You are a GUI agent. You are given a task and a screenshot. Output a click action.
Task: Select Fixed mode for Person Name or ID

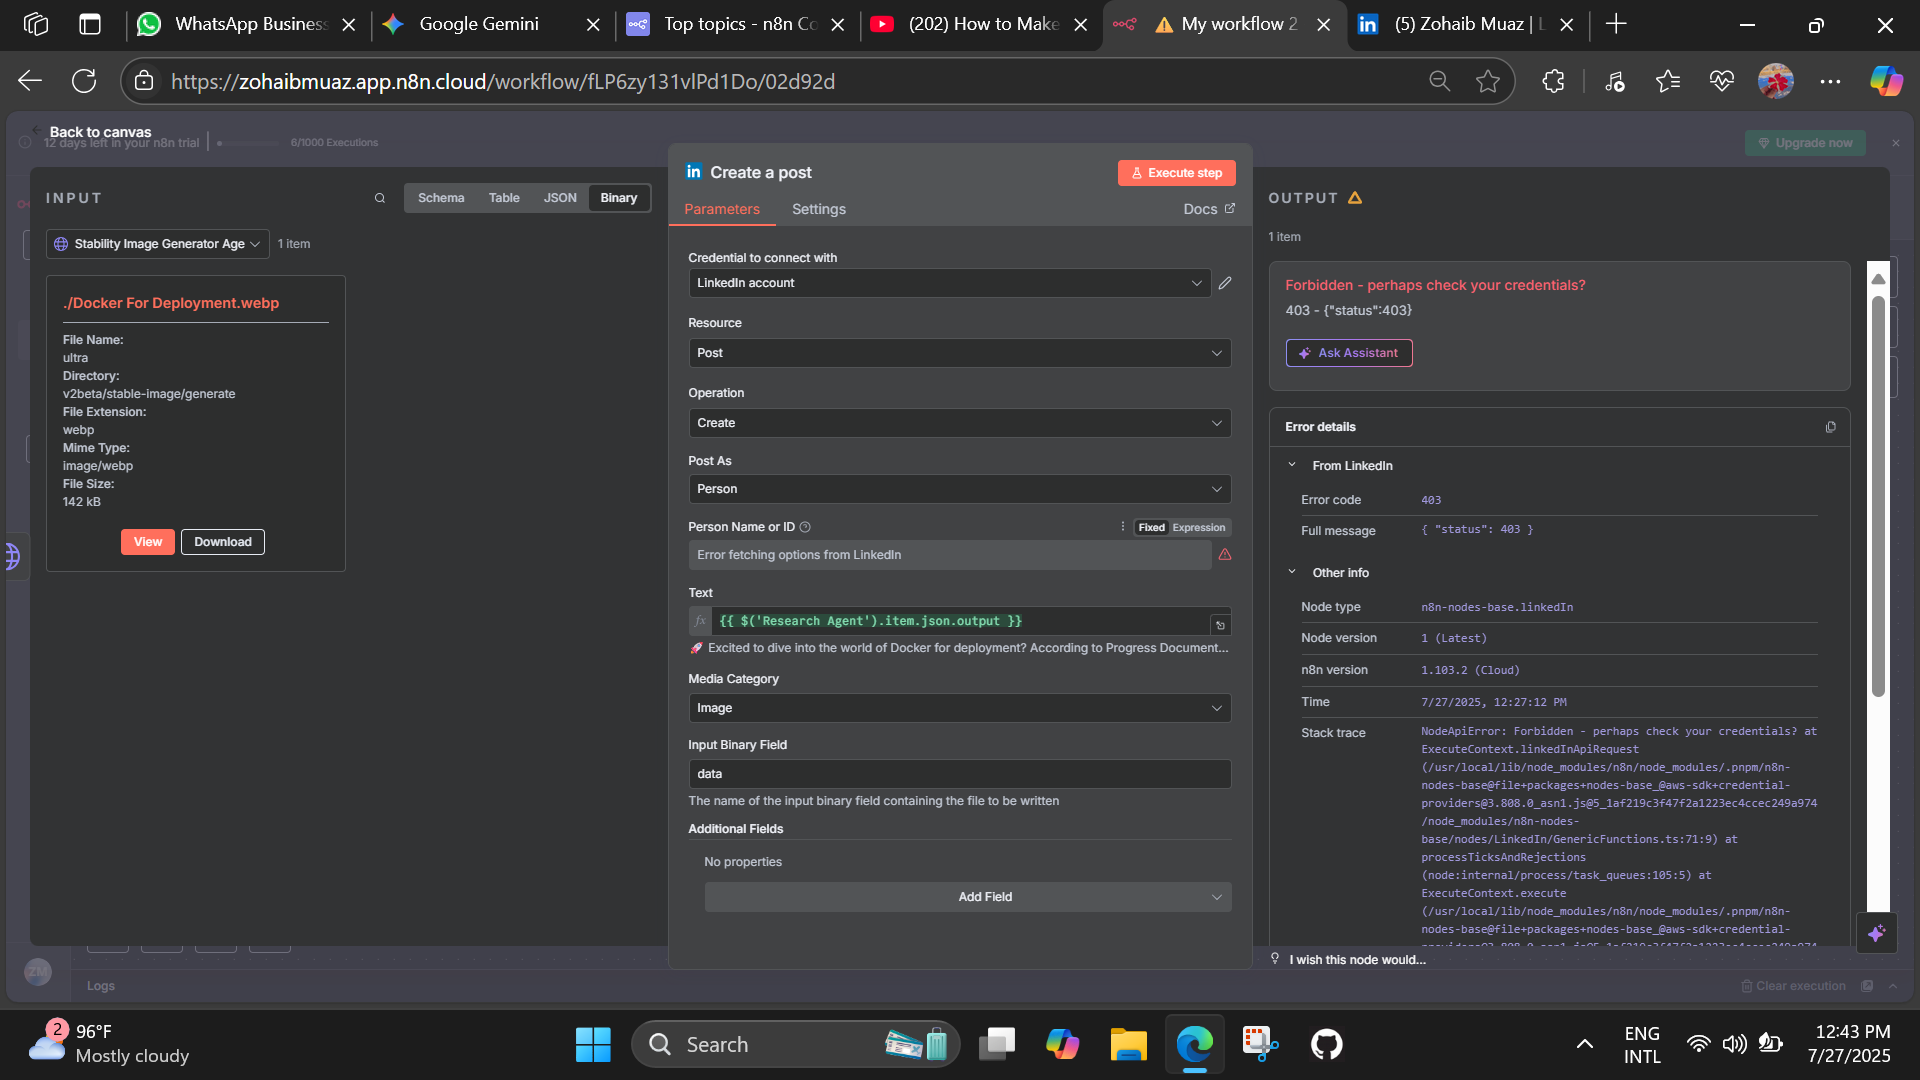(x=1151, y=527)
